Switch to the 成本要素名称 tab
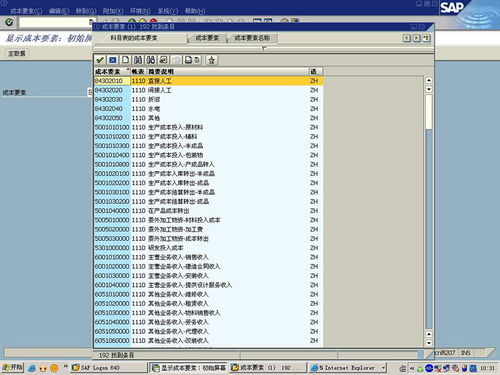Screen dimensions: 500x375 pyautogui.click(x=252, y=38)
